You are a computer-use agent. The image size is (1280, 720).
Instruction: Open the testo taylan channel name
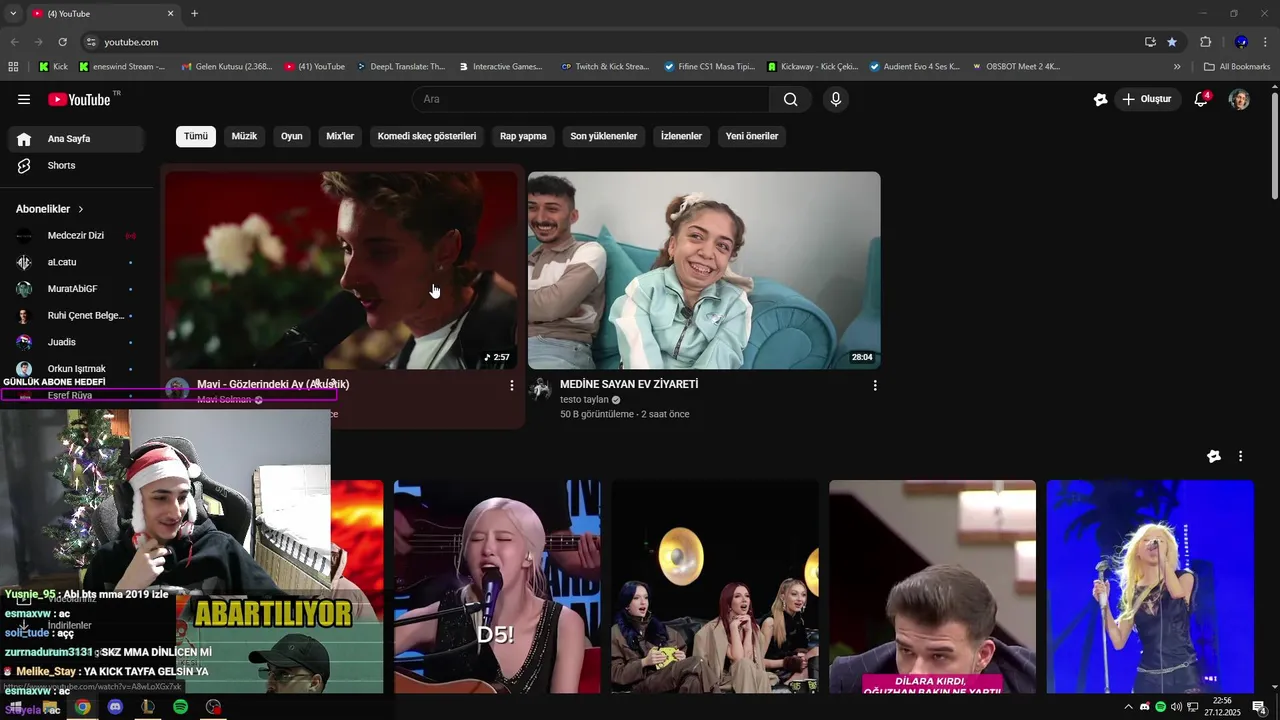(584, 399)
